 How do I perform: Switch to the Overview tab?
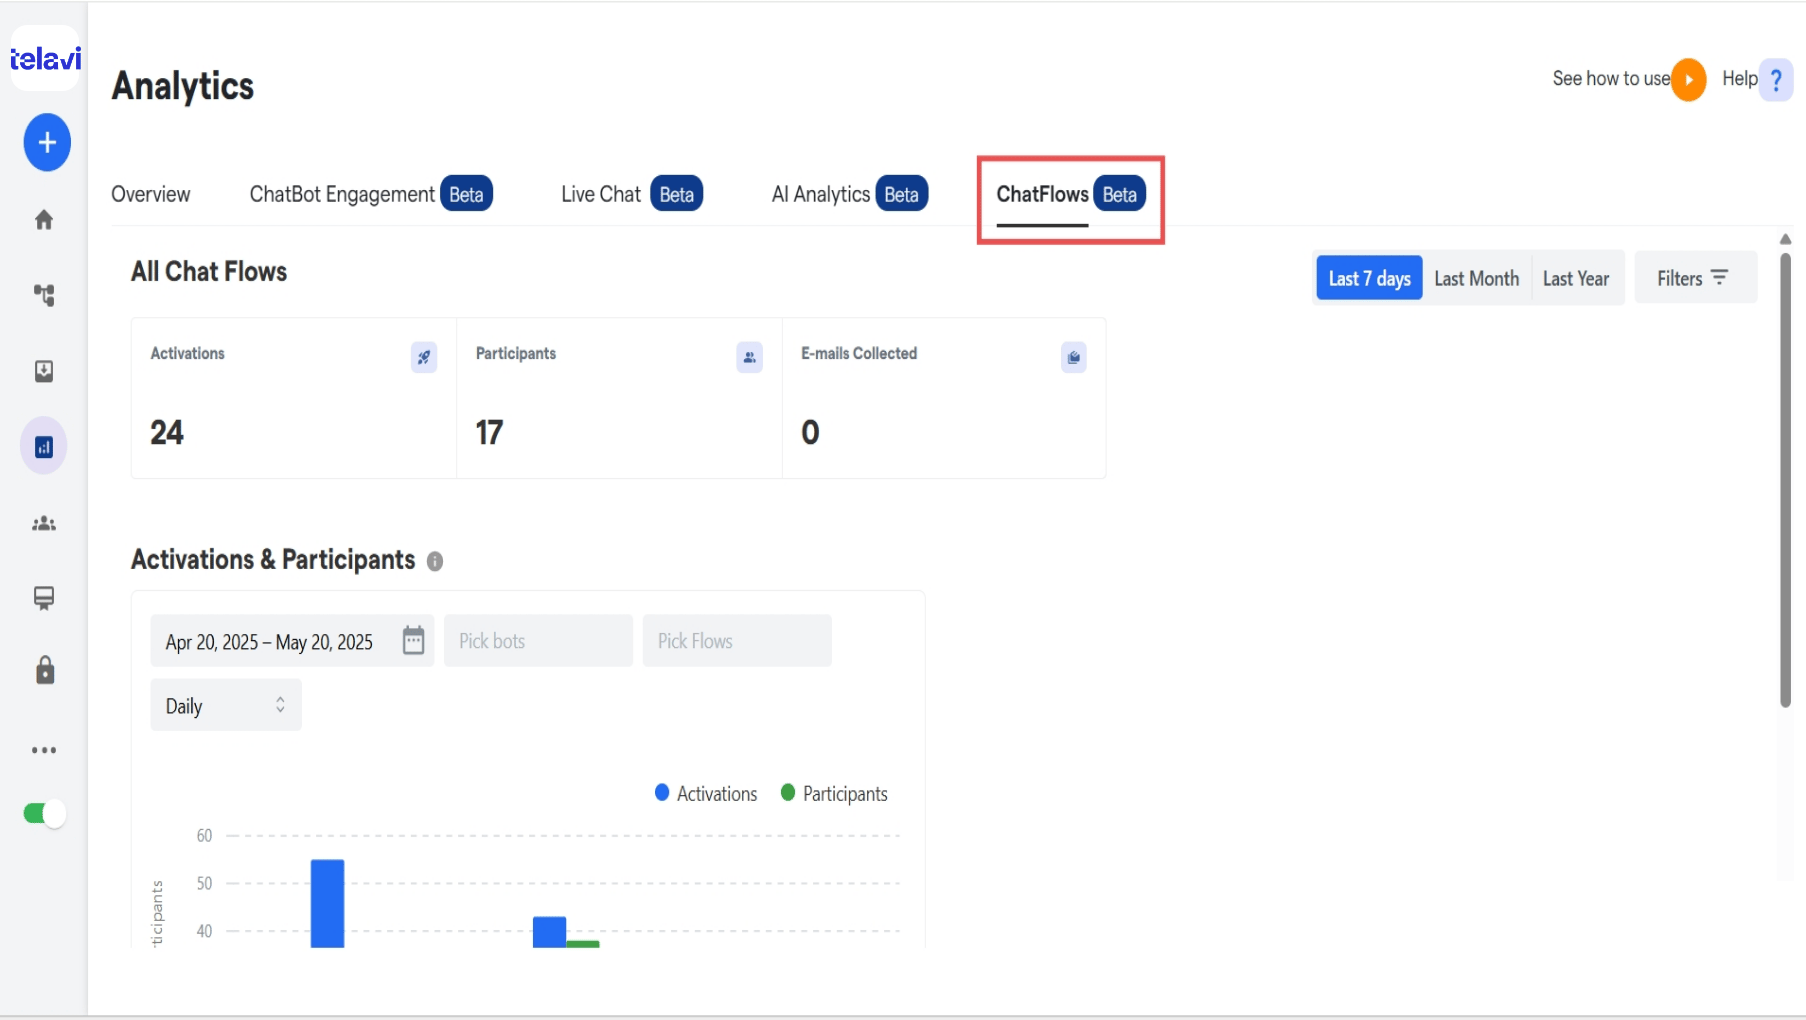(x=151, y=194)
